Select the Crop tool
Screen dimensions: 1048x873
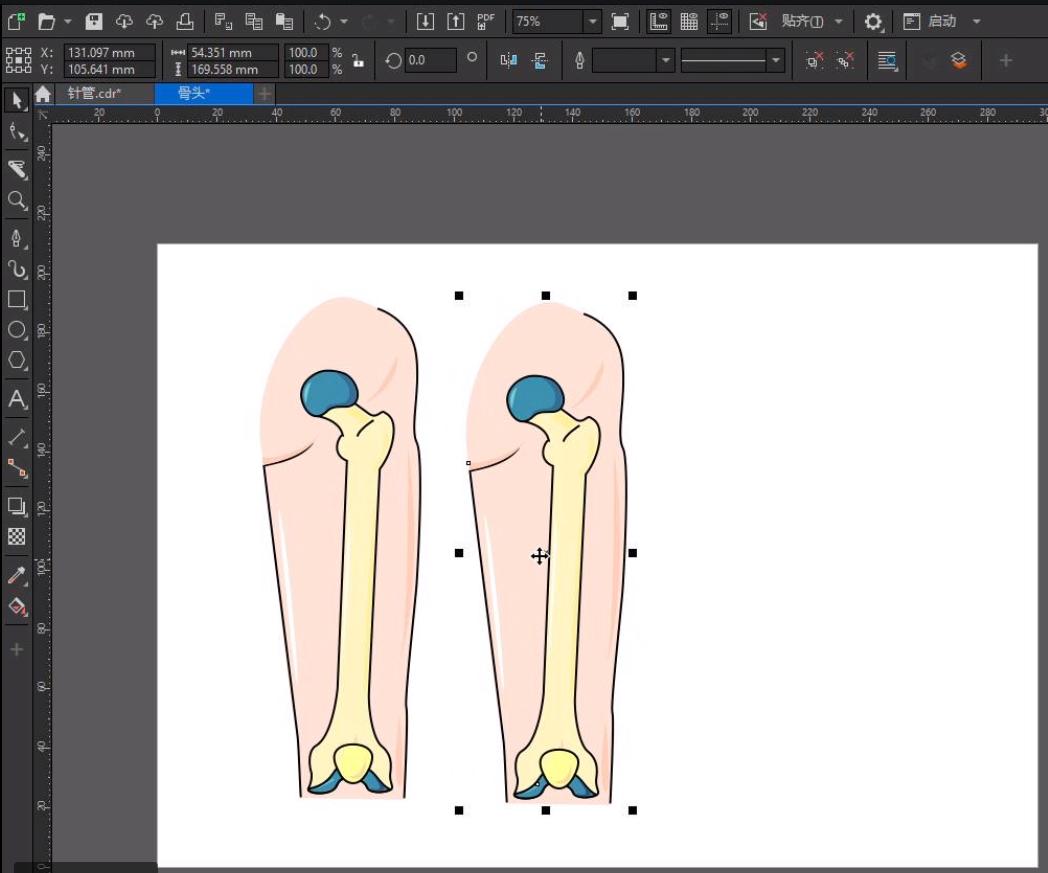pyautogui.click(x=17, y=169)
